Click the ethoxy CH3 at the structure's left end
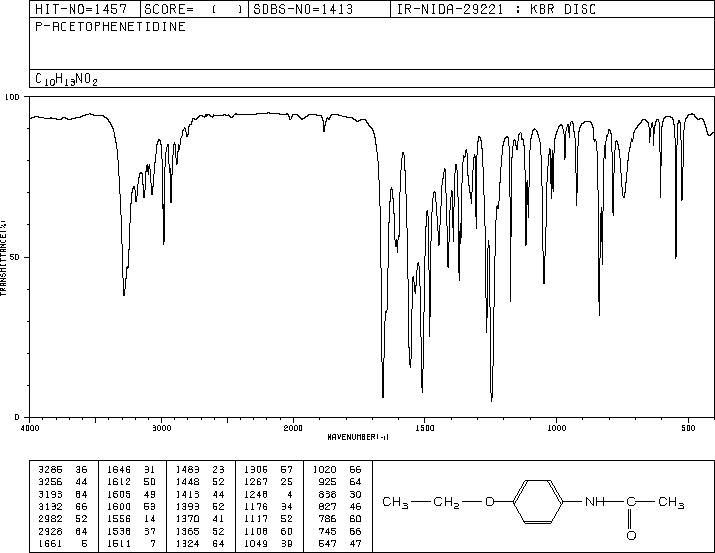 pyautogui.click(x=395, y=502)
